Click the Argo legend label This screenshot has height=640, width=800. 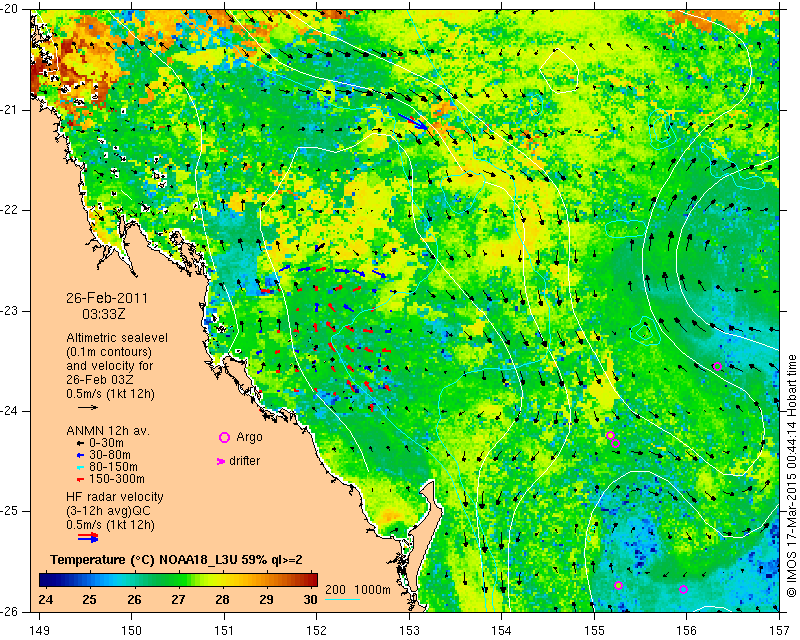coord(249,437)
